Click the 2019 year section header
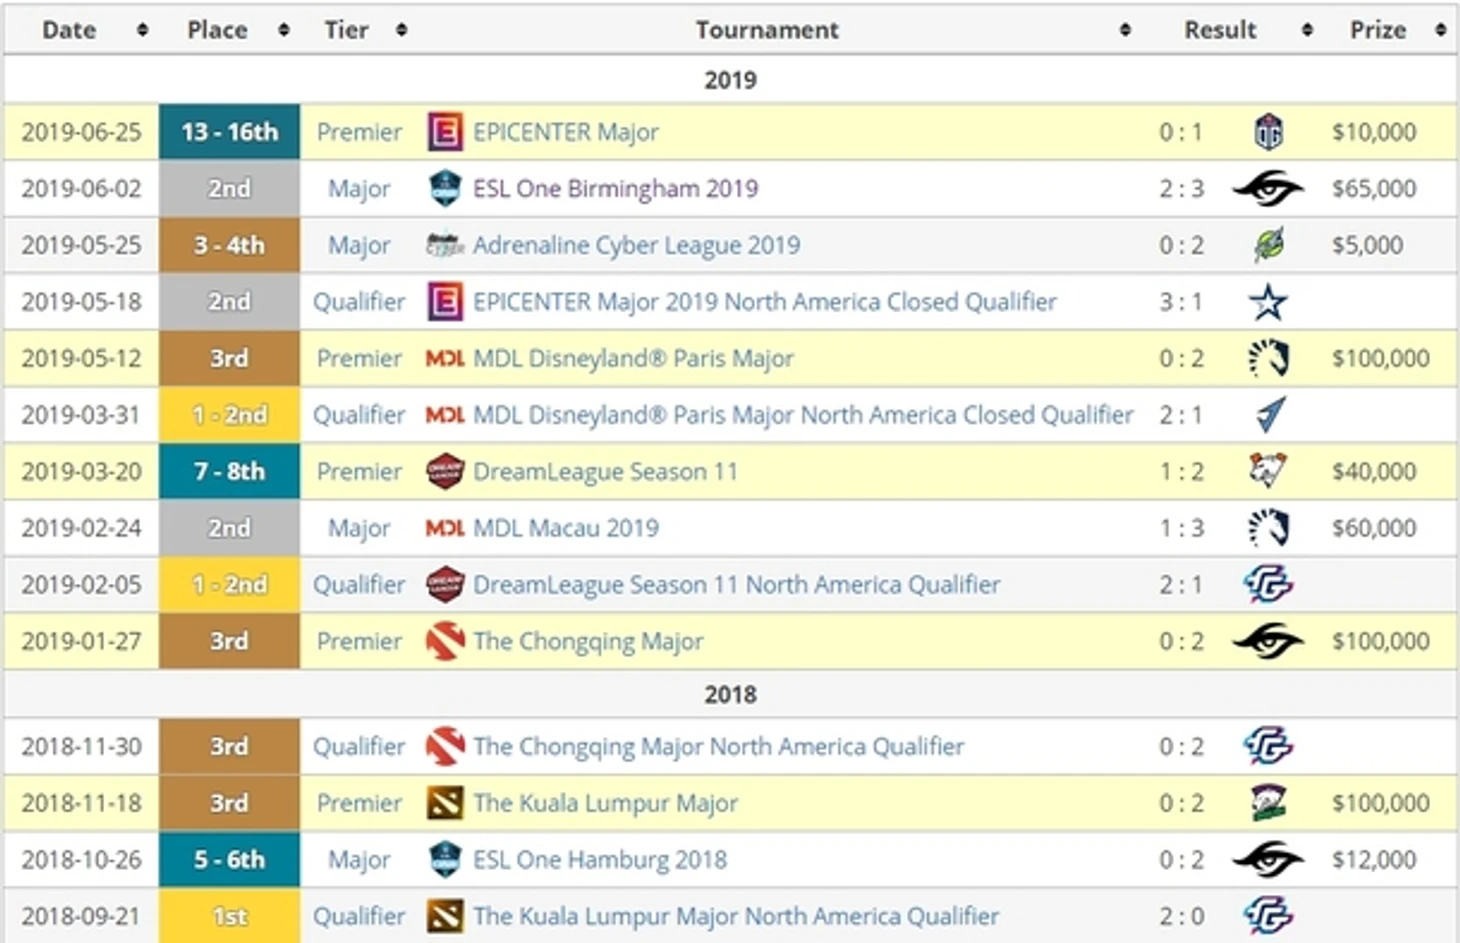 coord(730,79)
